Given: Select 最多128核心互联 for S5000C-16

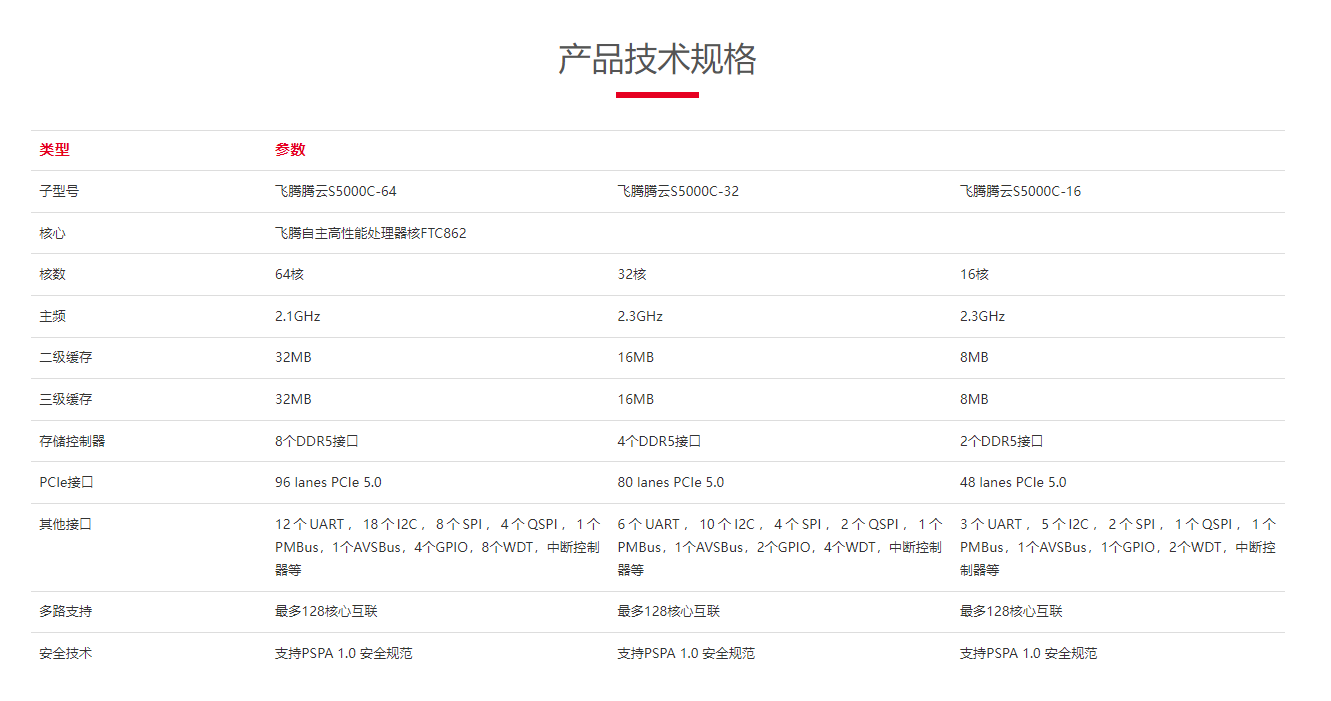Looking at the screenshot, I should click(1011, 611).
